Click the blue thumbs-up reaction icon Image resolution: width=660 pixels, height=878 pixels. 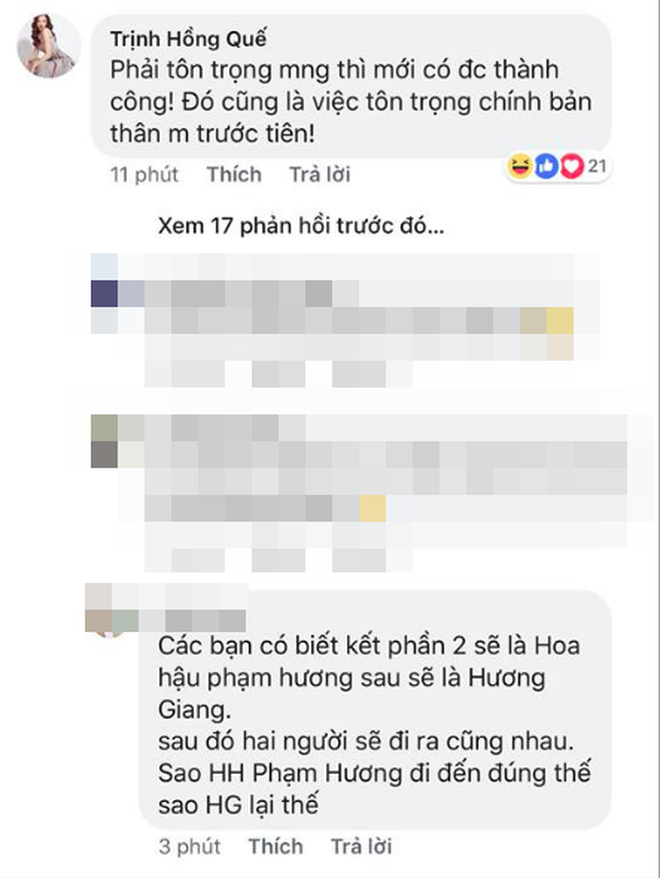click(546, 166)
